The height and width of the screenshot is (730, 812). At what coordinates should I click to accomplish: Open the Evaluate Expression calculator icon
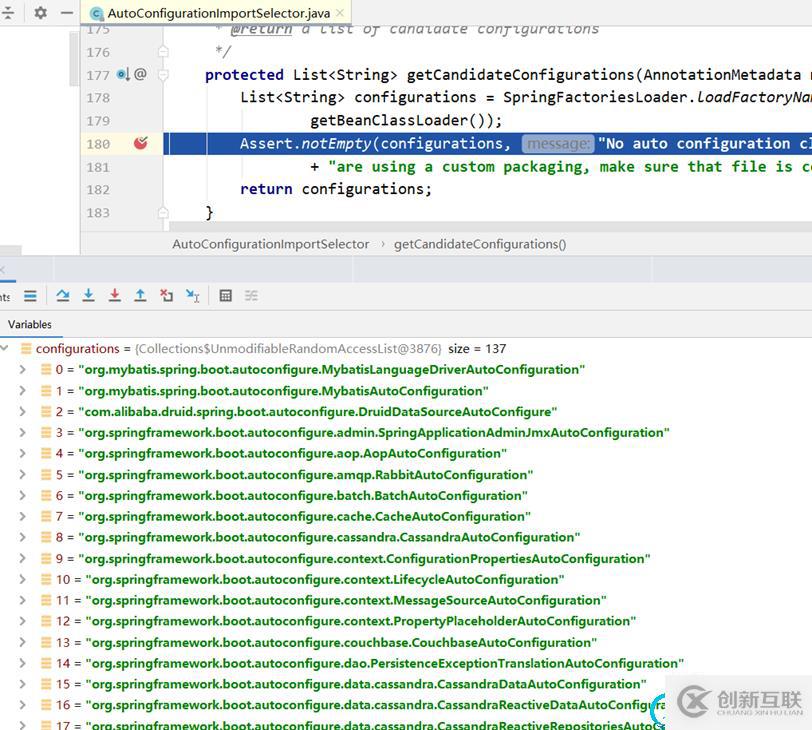click(225, 295)
